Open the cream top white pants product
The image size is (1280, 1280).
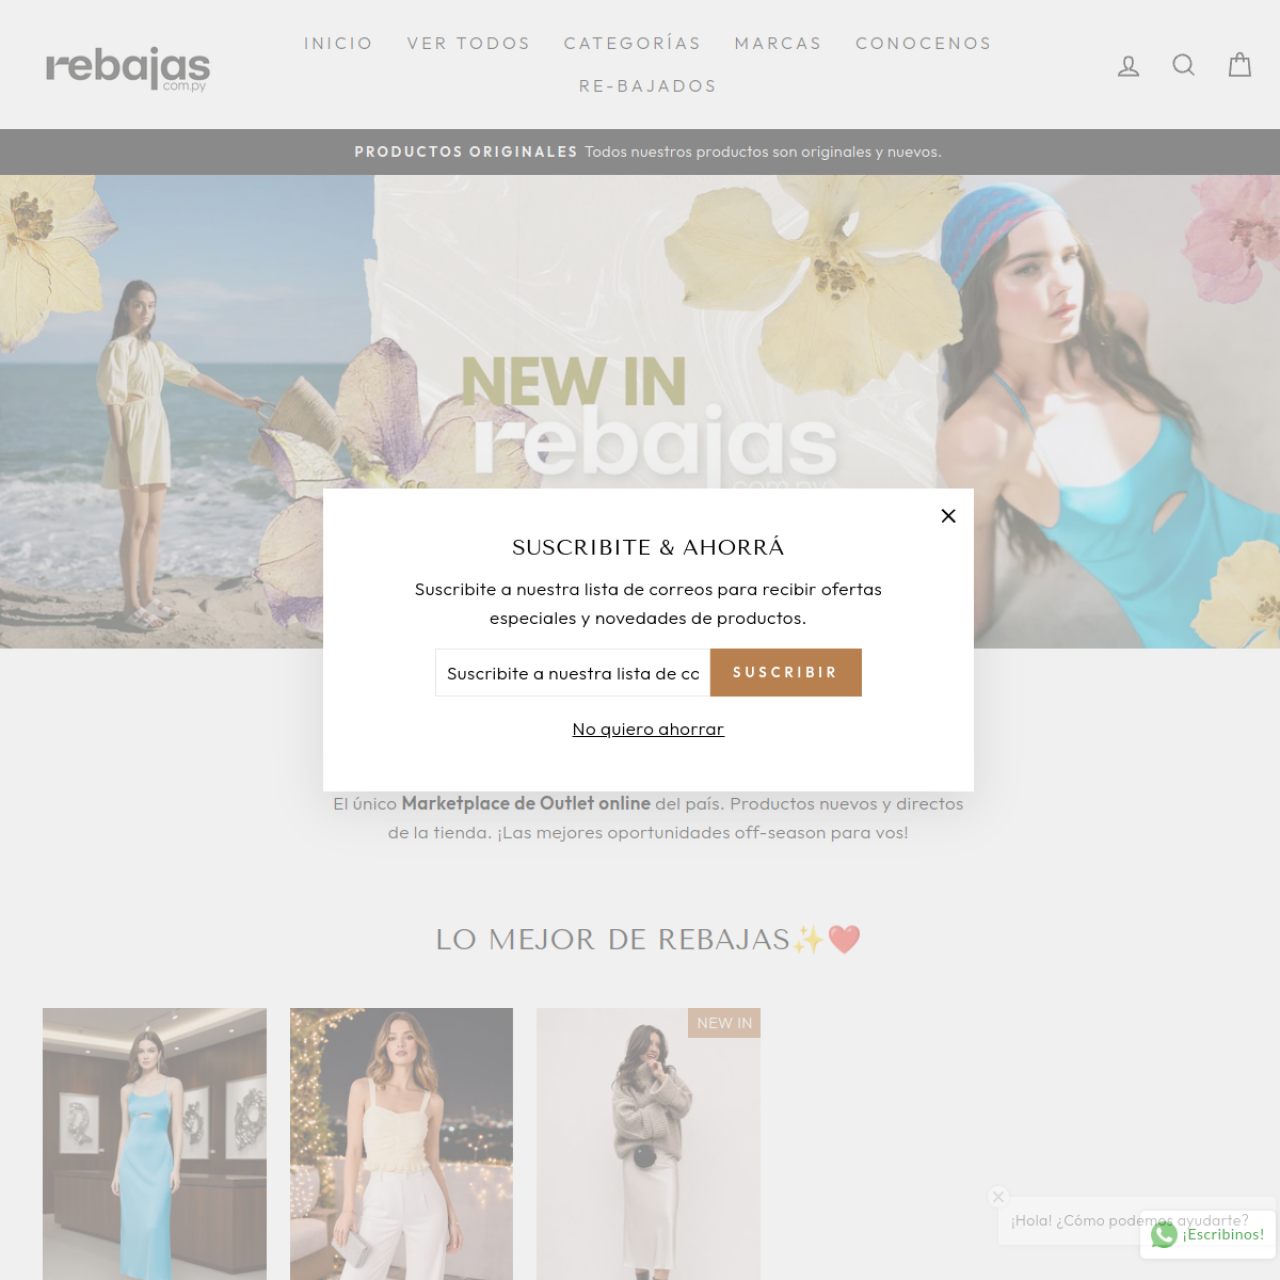coord(401,1144)
